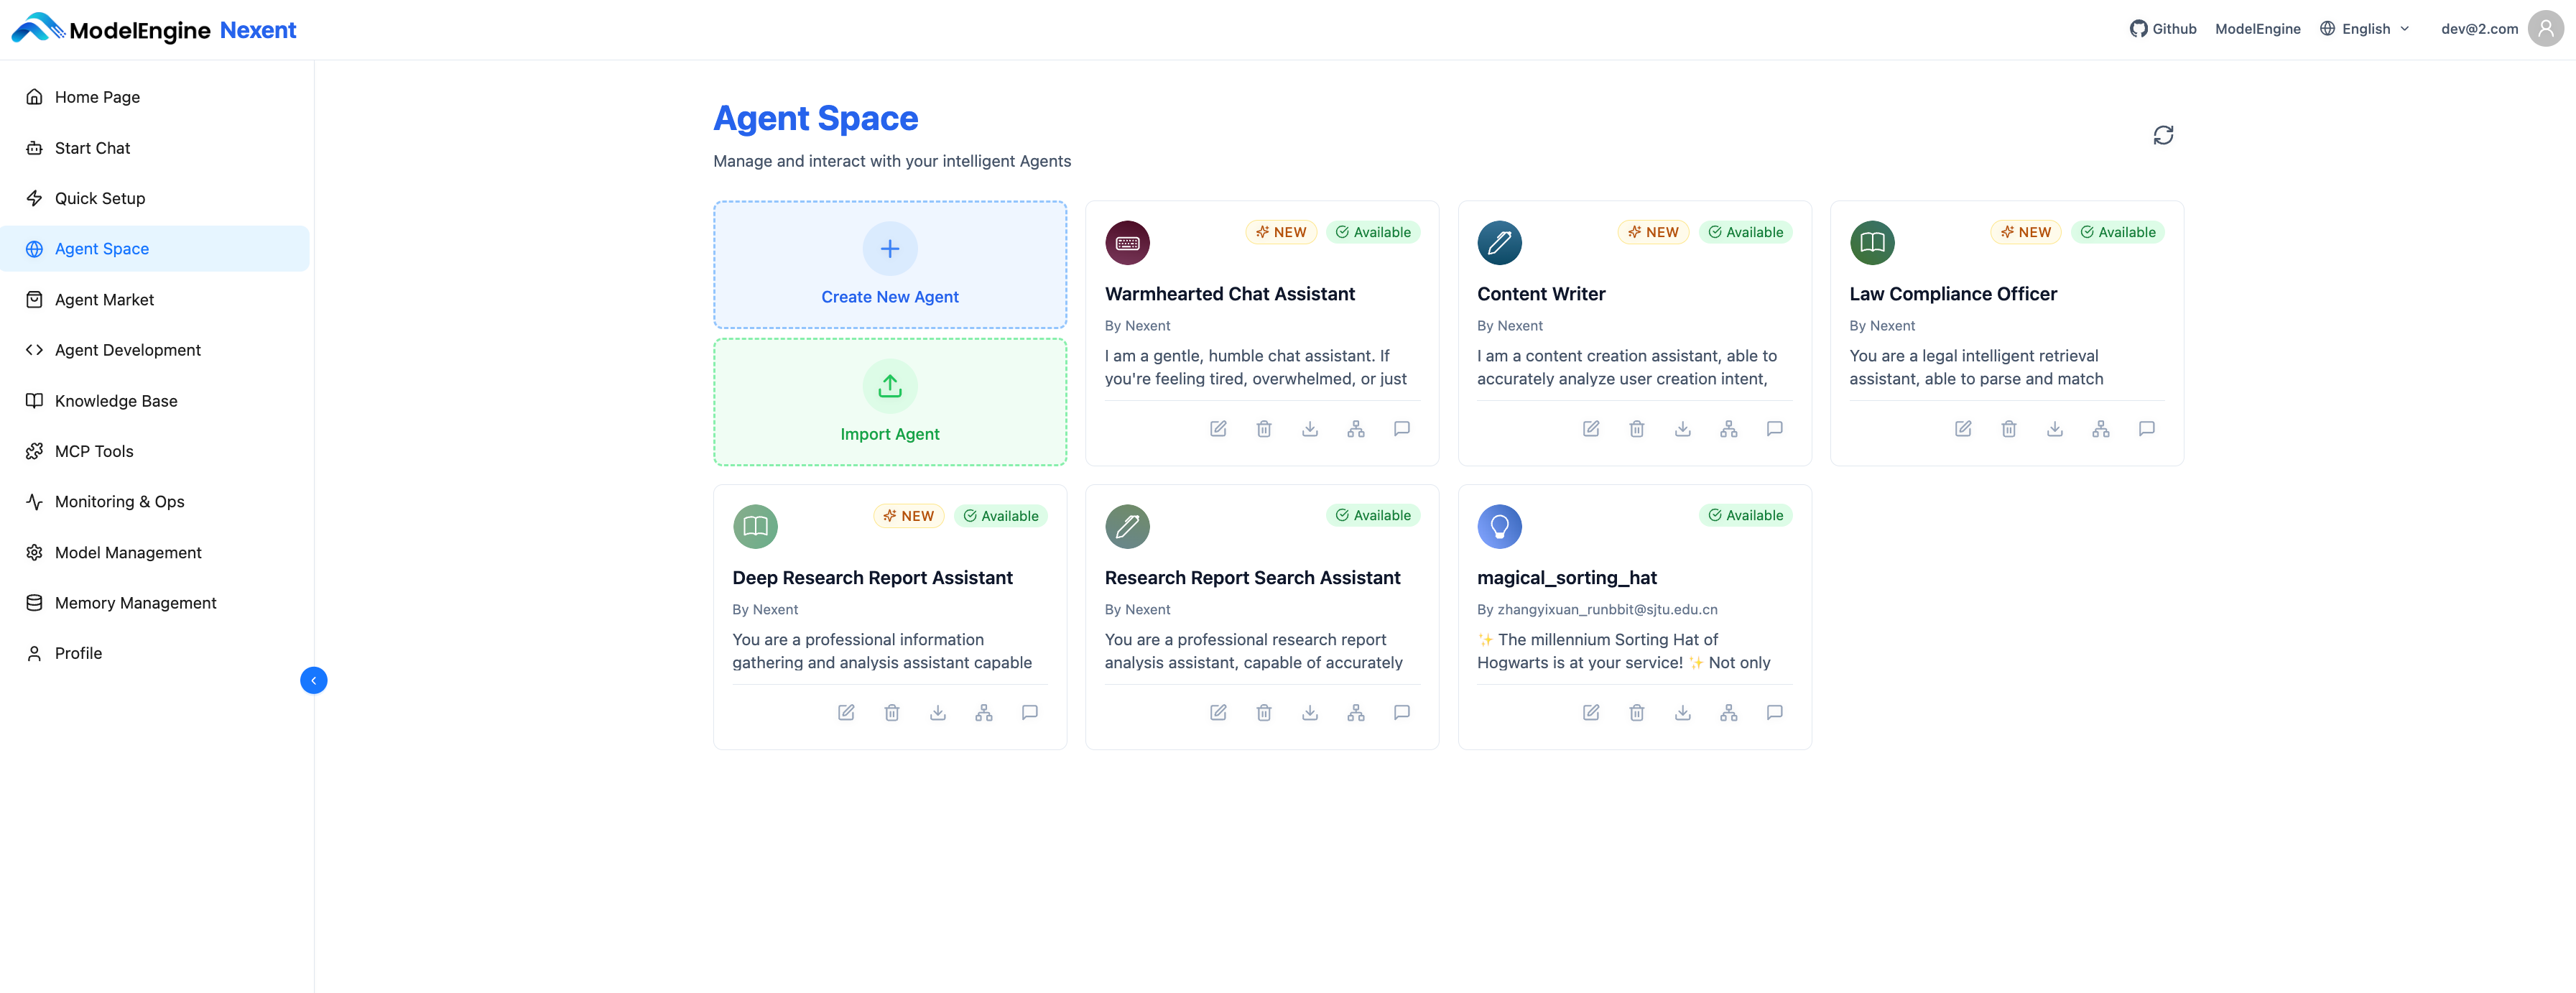The width and height of the screenshot is (2576, 993).
Task: Open the workflow view for magical_sorting_hat
Action: pyautogui.click(x=1728, y=712)
